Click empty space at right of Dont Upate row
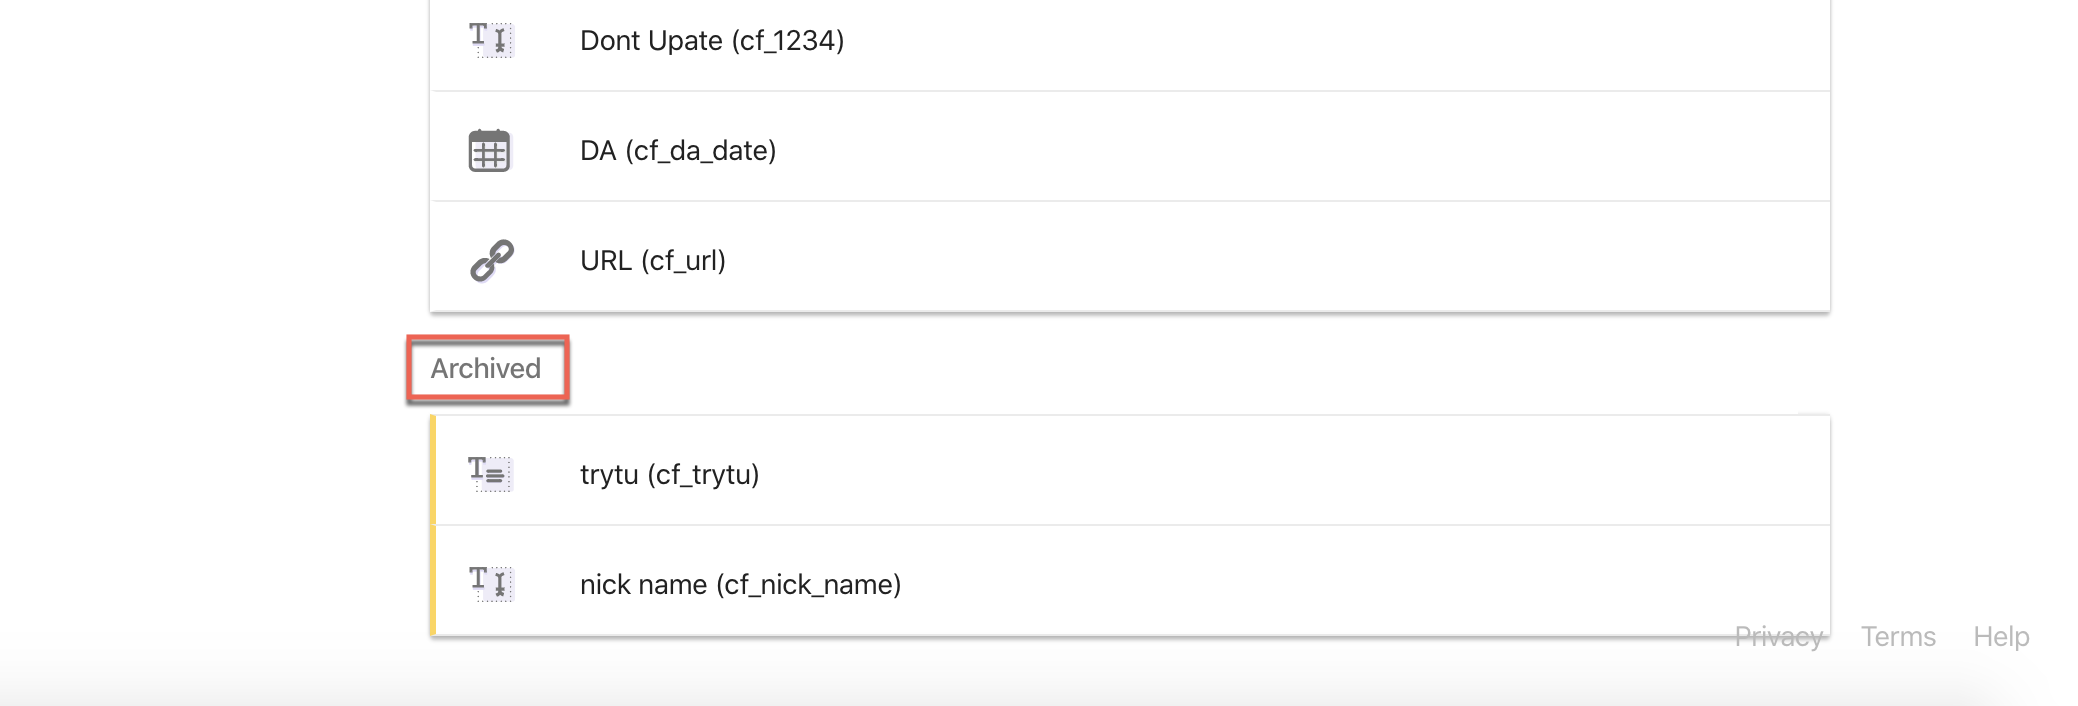The width and height of the screenshot is (2078, 706). [x=1400, y=40]
